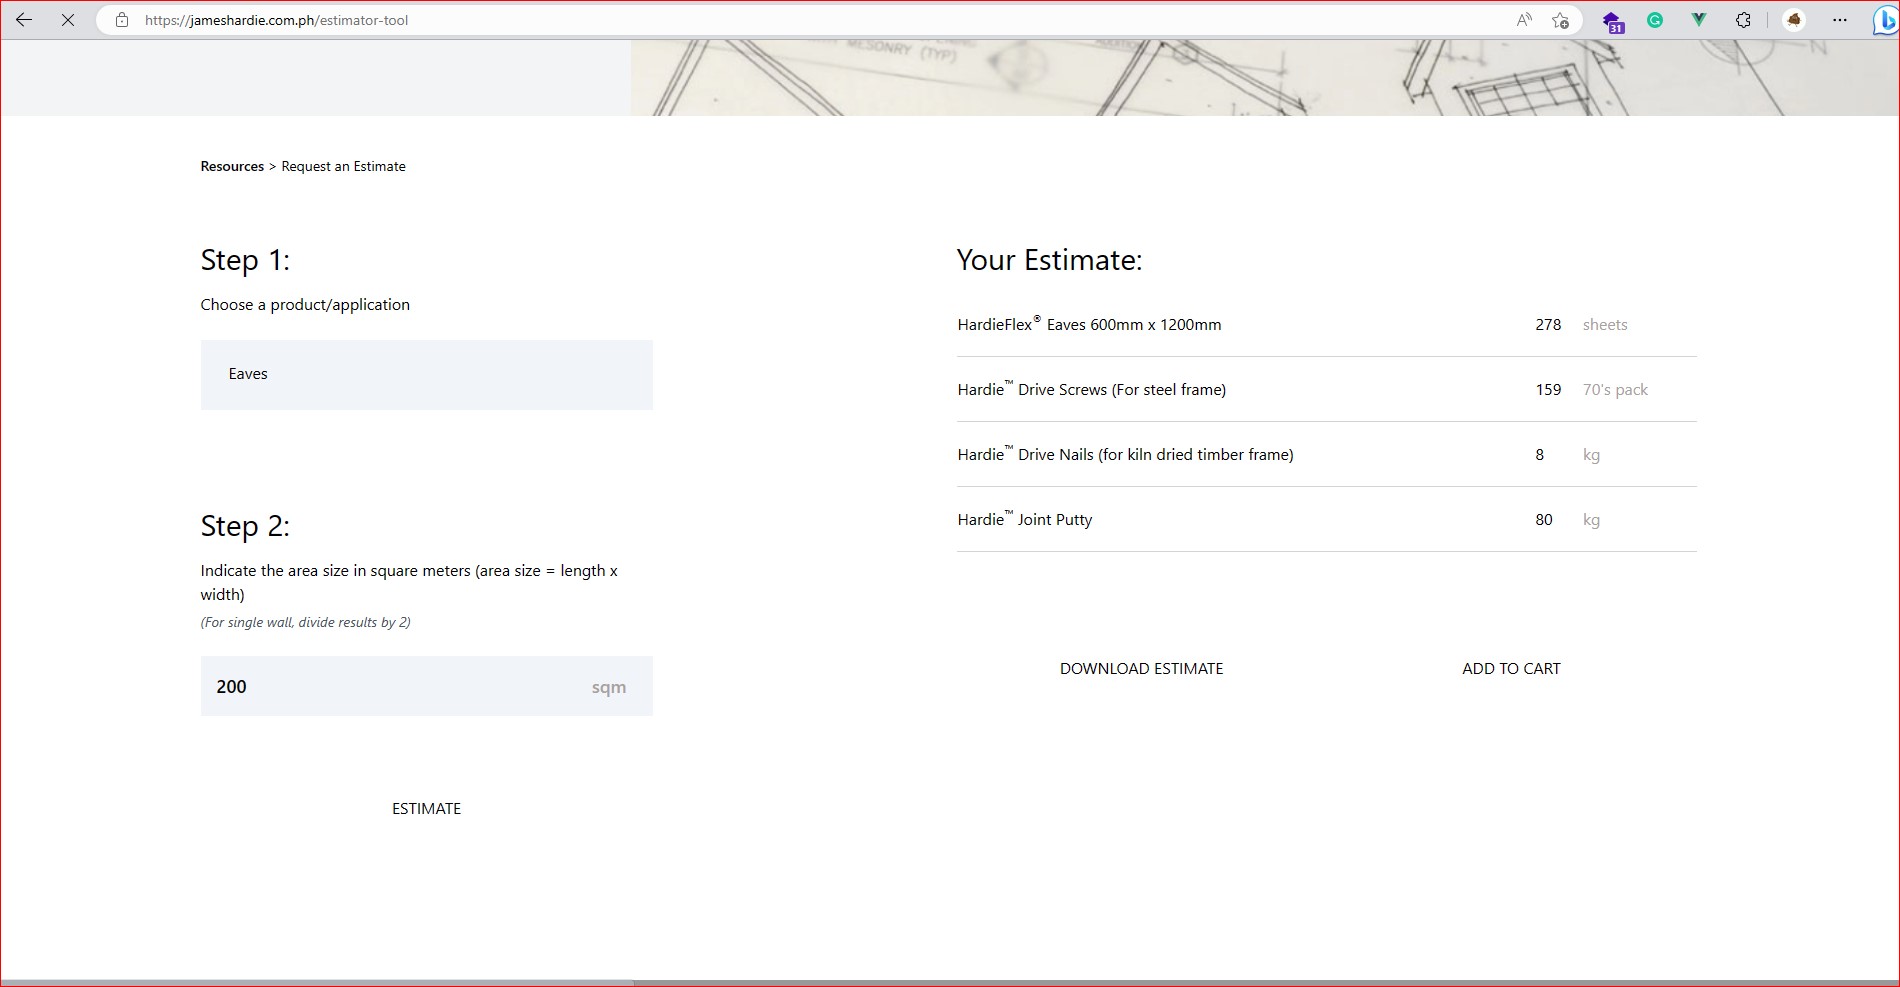Click ADD TO CART
The width and height of the screenshot is (1900, 987).
pyautogui.click(x=1511, y=669)
